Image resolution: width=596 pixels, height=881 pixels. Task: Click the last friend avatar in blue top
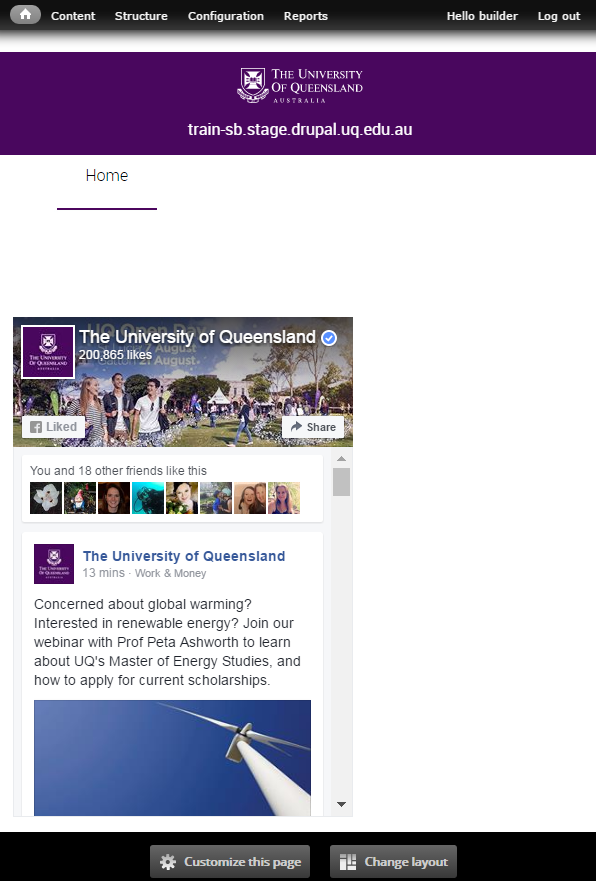284,498
